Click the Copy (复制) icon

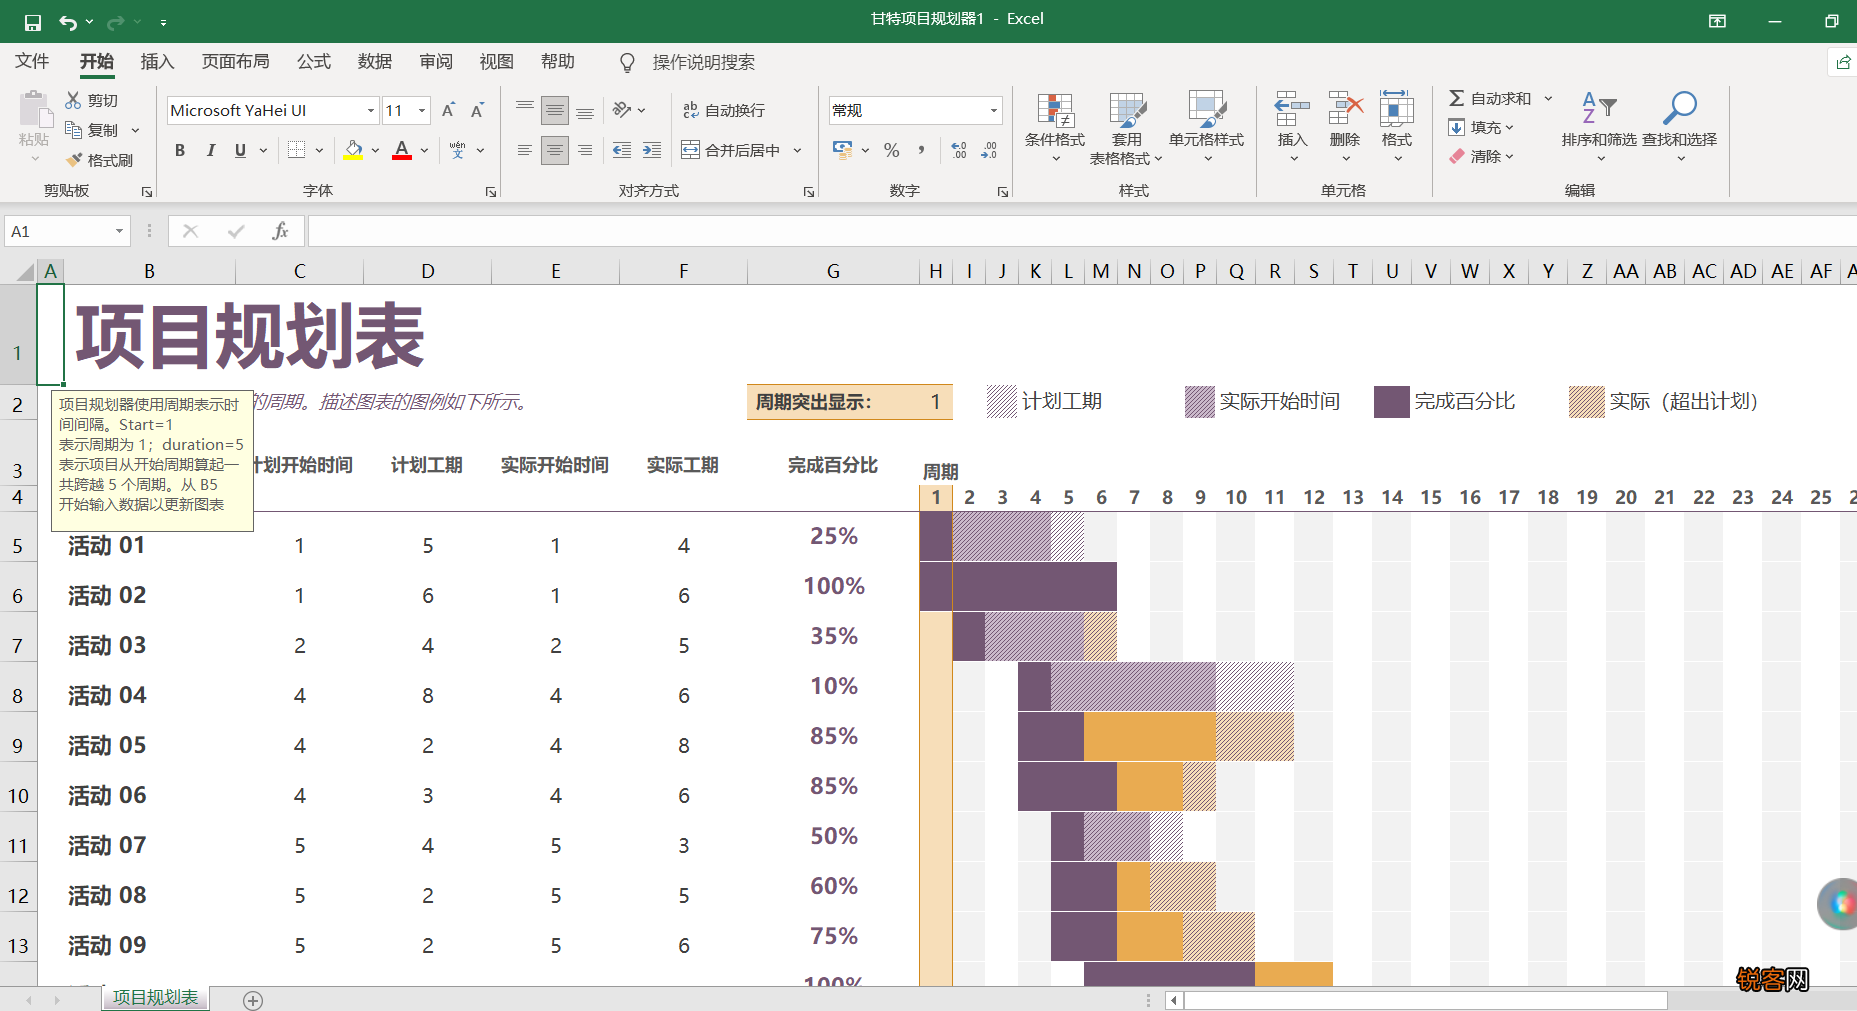(x=73, y=130)
